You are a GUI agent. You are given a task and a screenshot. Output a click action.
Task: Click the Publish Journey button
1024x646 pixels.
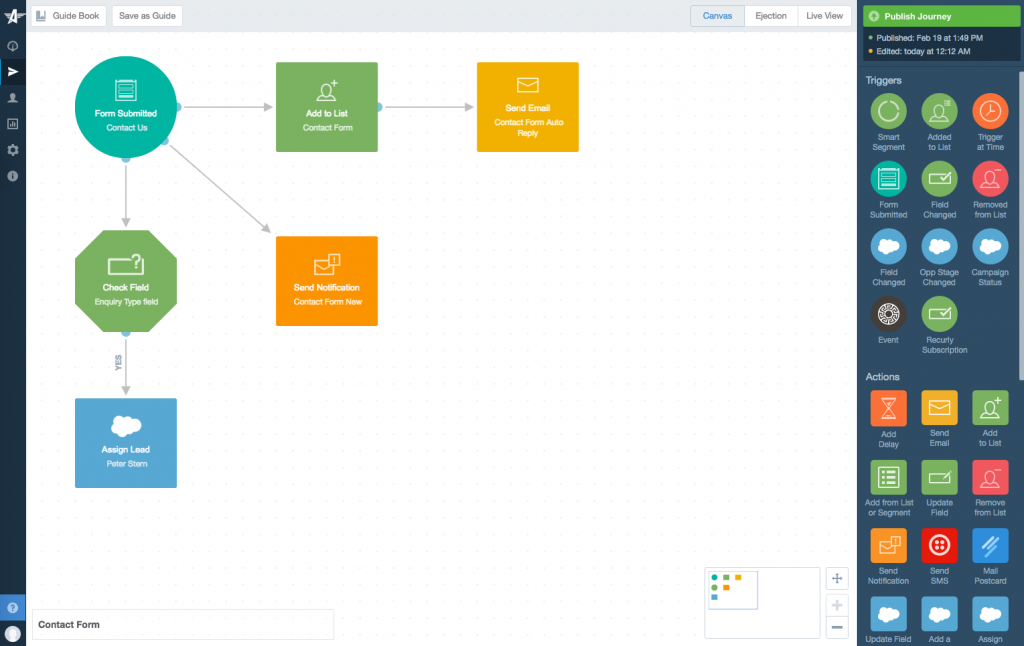click(x=940, y=16)
